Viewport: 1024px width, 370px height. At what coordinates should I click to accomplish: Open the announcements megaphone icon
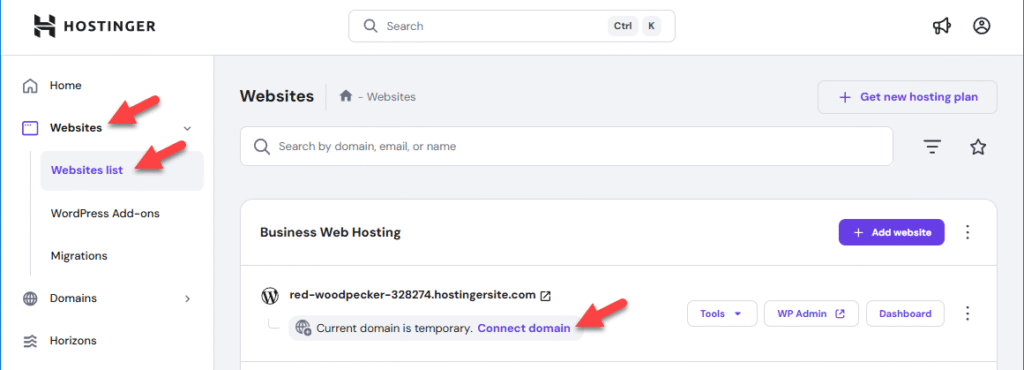(x=941, y=26)
